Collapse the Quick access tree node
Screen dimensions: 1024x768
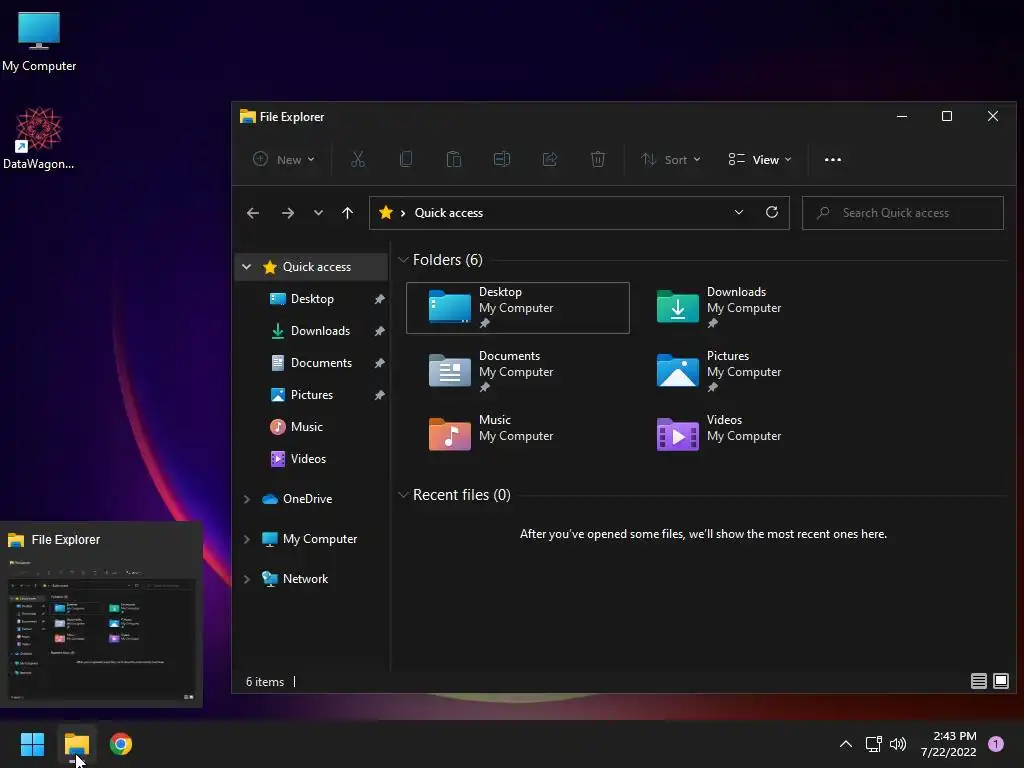tap(246, 266)
